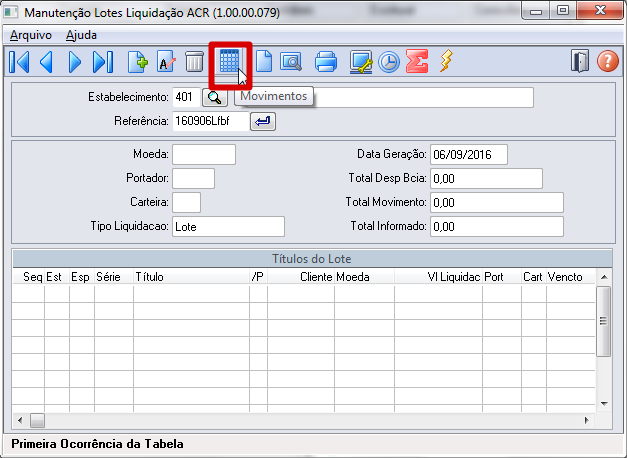Click the Cart column header

(x=534, y=277)
